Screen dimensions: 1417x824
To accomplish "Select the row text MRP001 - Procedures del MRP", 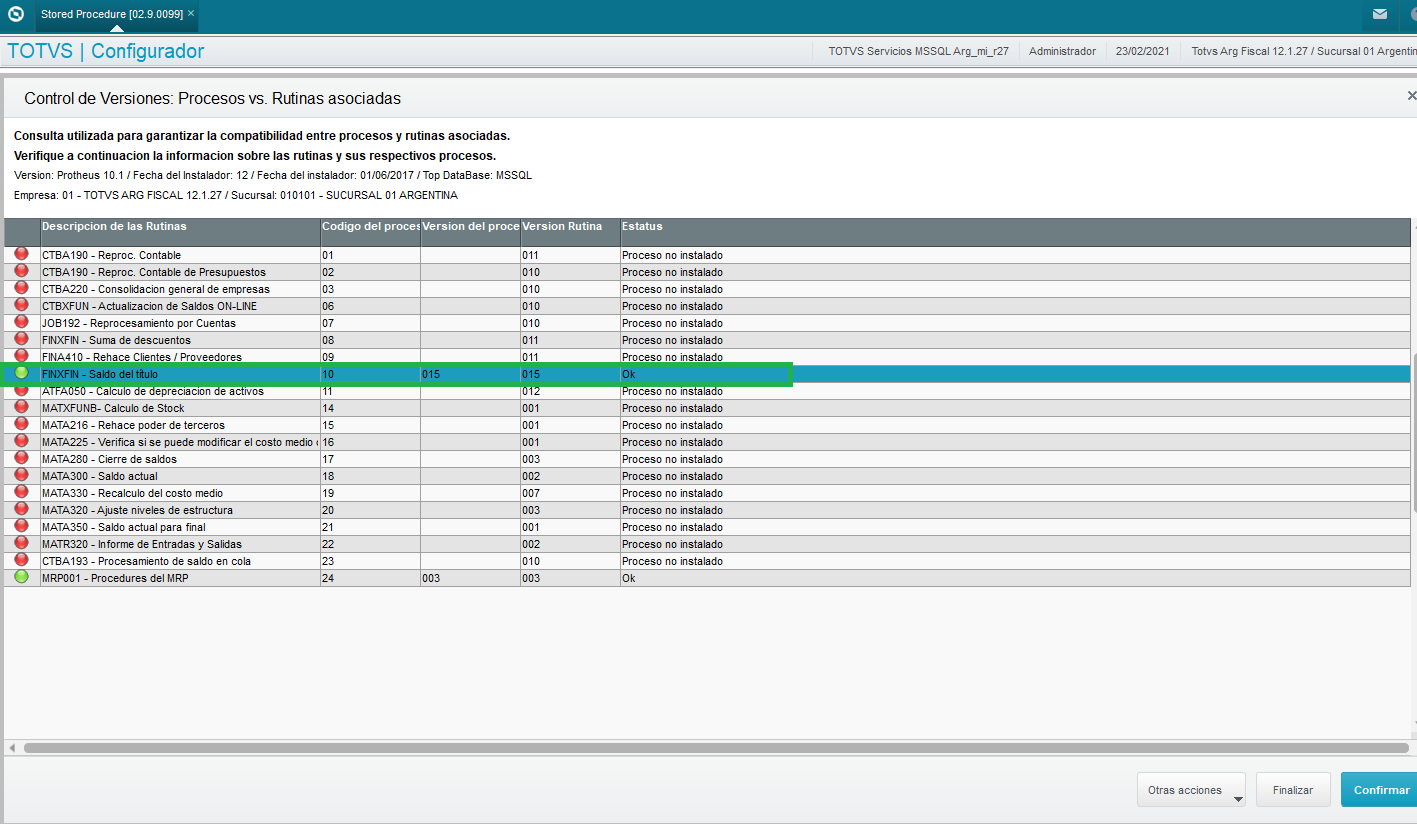I will tap(115, 578).
